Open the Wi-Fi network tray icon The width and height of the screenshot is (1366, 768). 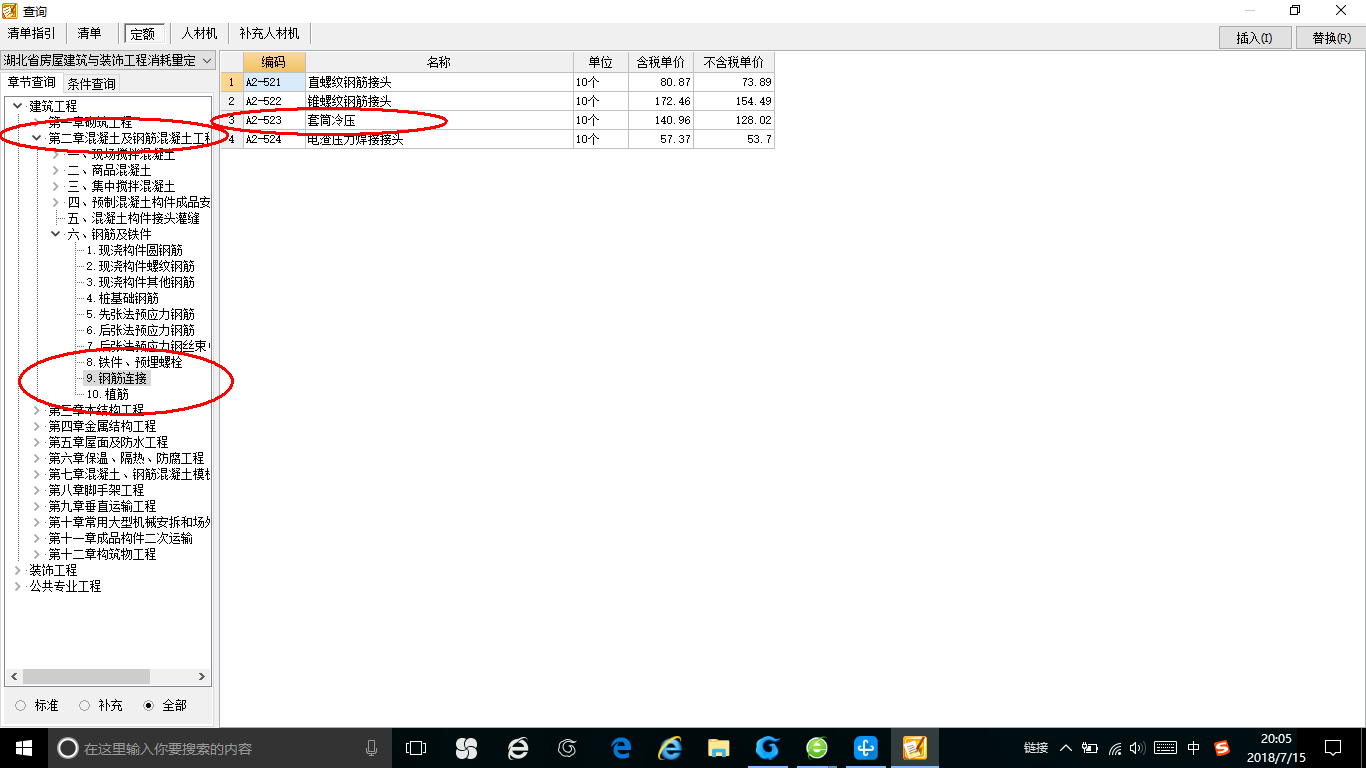pyautogui.click(x=1115, y=748)
